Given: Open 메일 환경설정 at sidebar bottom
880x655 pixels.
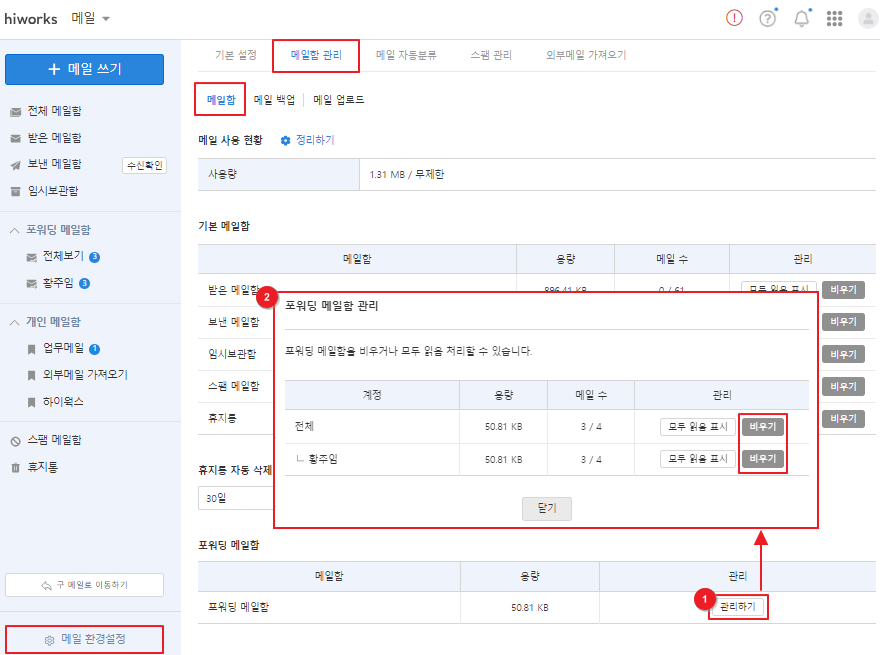Looking at the screenshot, I should pos(84,639).
